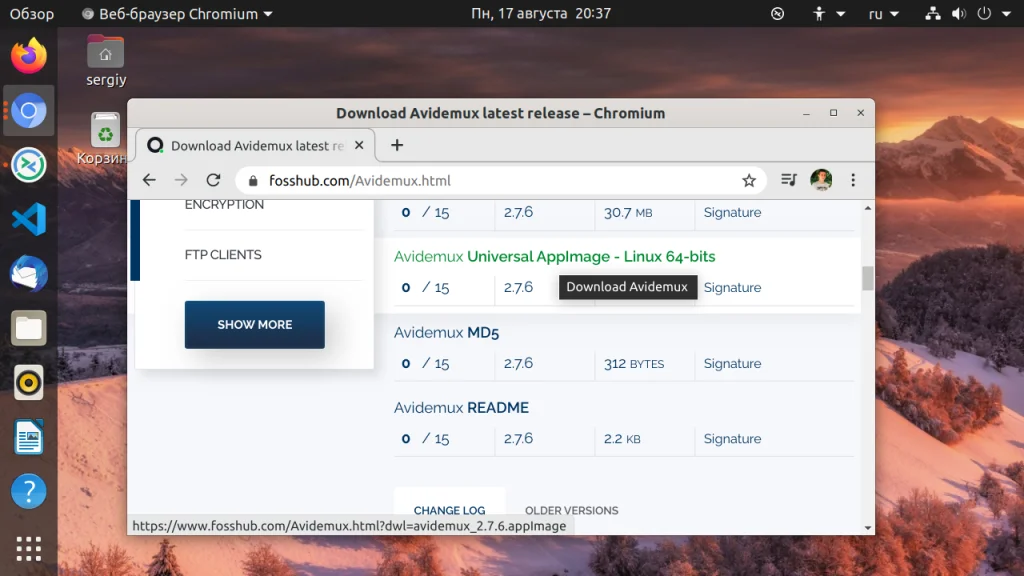Viewport: 1024px width, 576px height.
Task: Open Веб-браузер Chromium app menu
Action: tap(177, 14)
